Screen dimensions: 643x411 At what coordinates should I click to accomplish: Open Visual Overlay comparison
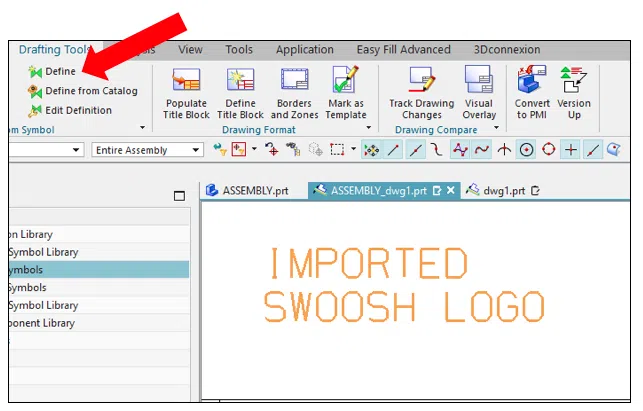click(479, 93)
